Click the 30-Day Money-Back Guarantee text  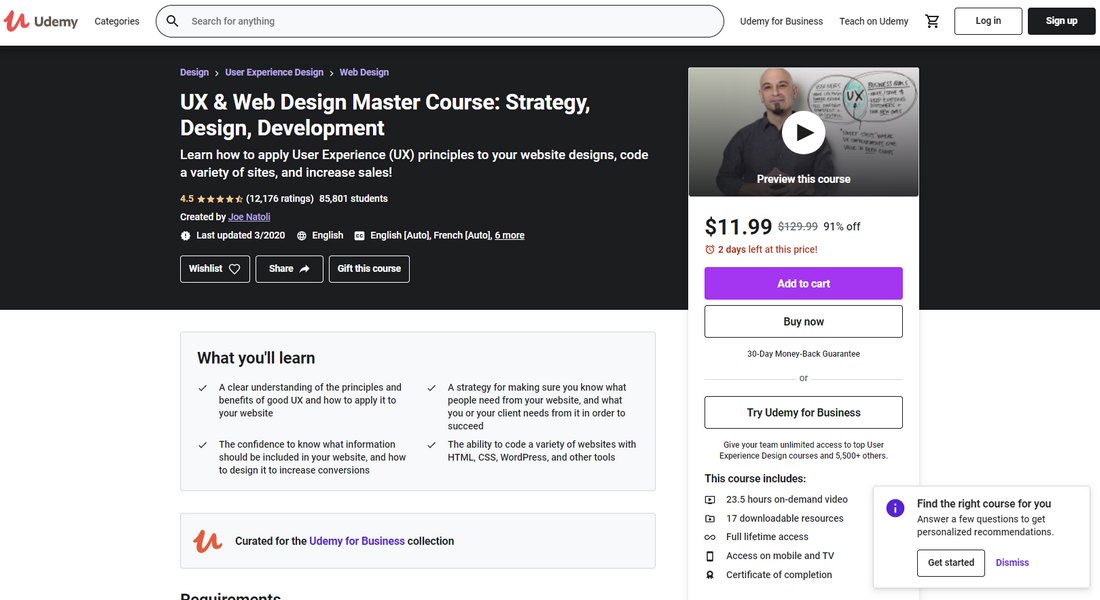803,354
